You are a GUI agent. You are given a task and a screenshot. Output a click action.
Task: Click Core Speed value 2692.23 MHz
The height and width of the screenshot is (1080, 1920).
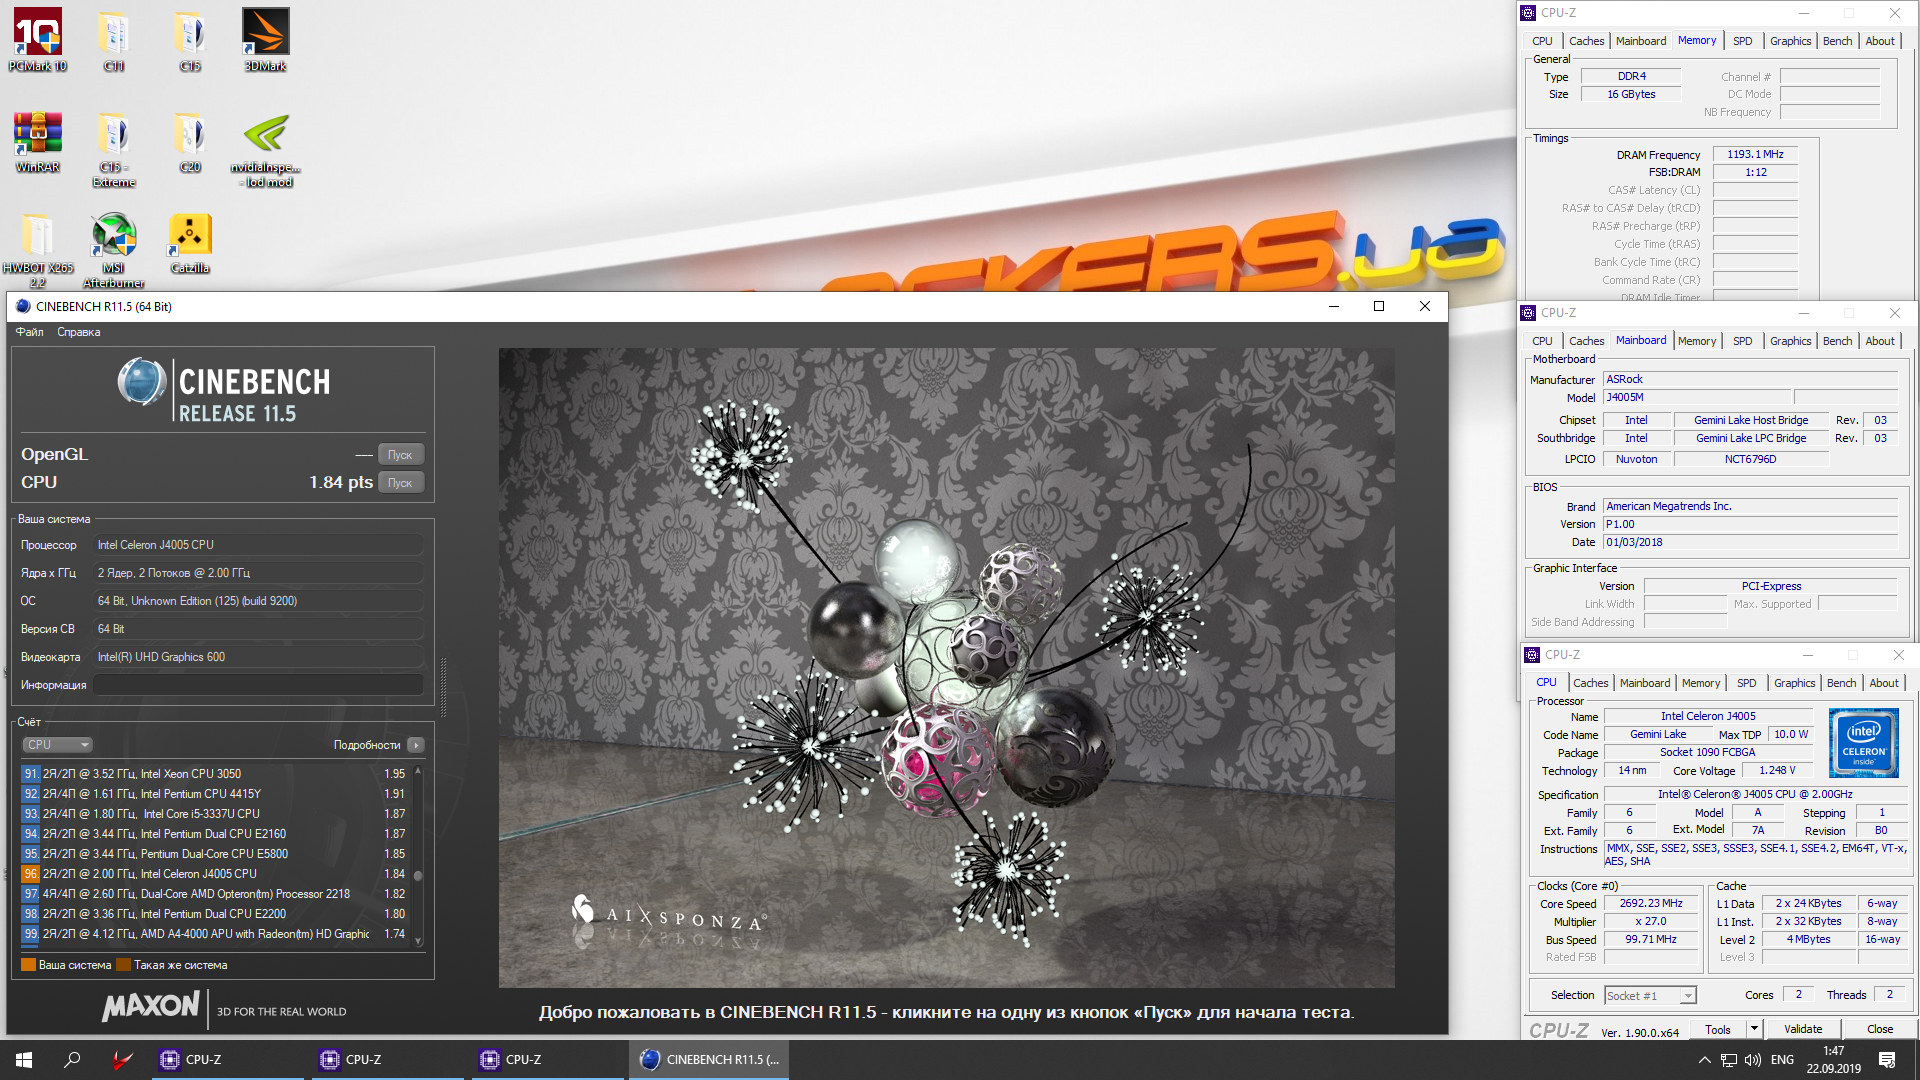[1651, 903]
